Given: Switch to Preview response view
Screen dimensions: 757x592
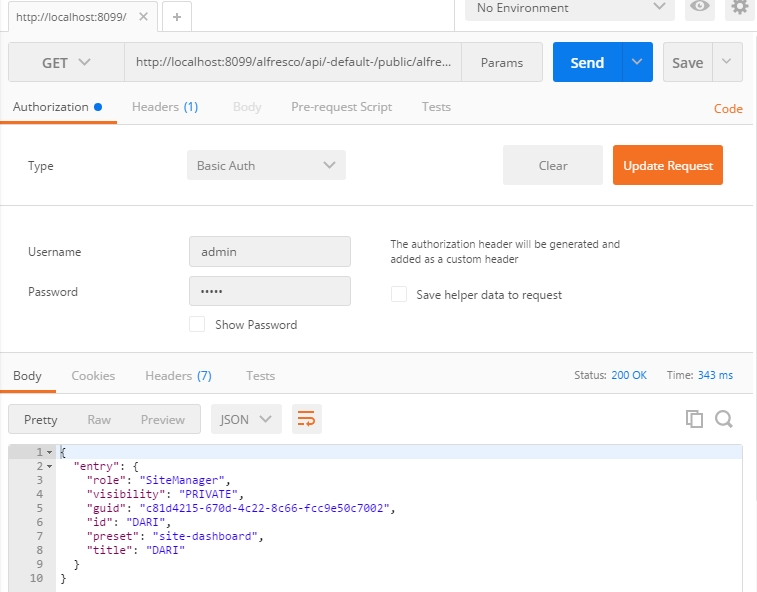Looking at the screenshot, I should click(x=163, y=420).
